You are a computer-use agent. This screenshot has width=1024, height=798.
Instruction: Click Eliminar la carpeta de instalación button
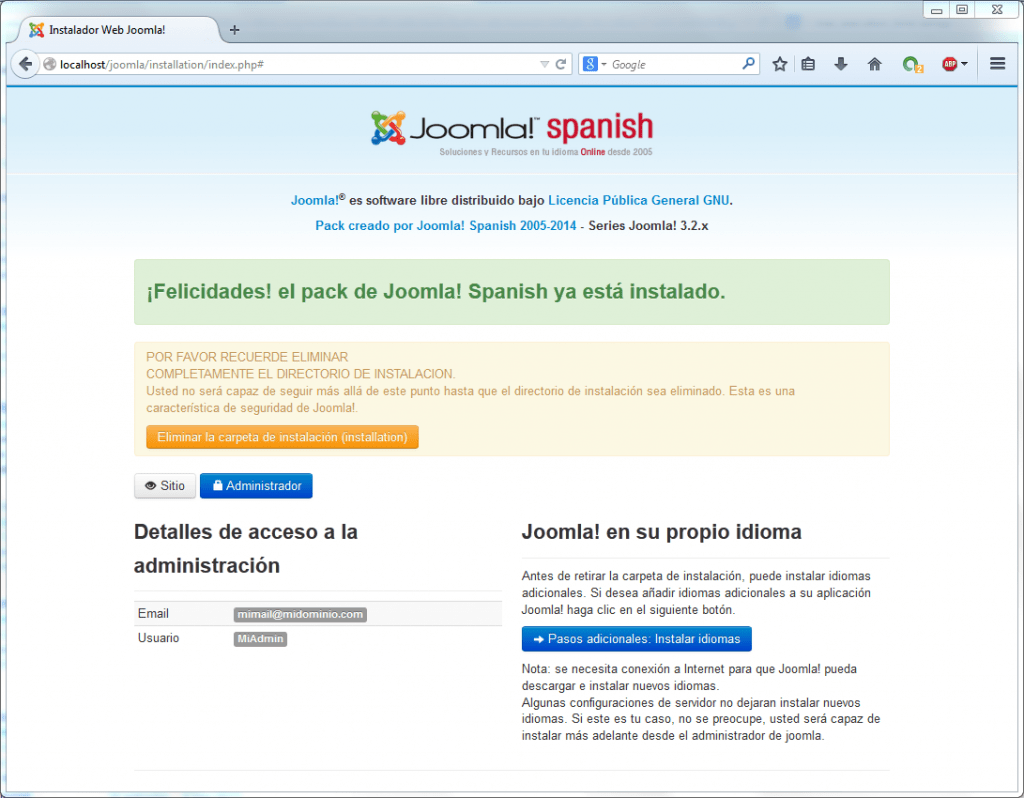[x=282, y=436]
